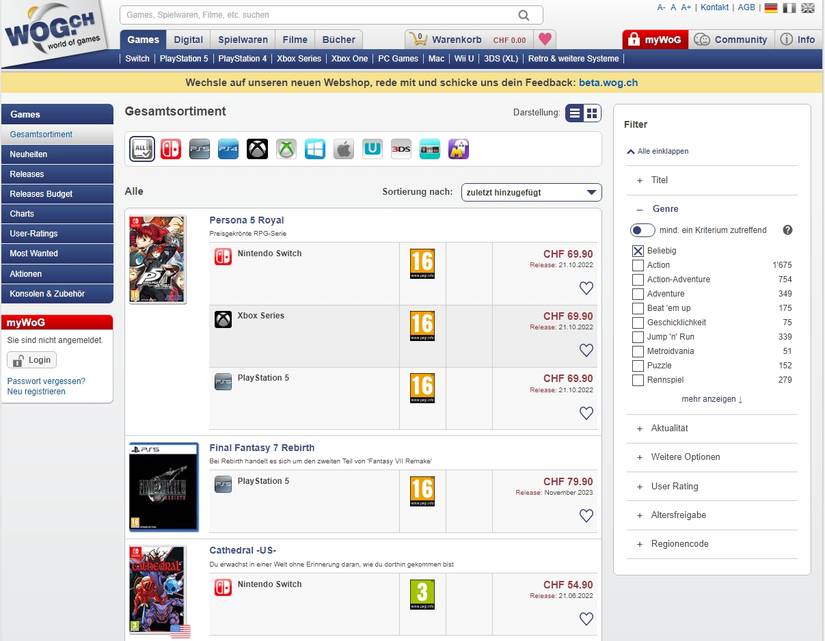Expand the Altersfreigabe filter section
Screen dimensions: 825x641
(x=679, y=515)
